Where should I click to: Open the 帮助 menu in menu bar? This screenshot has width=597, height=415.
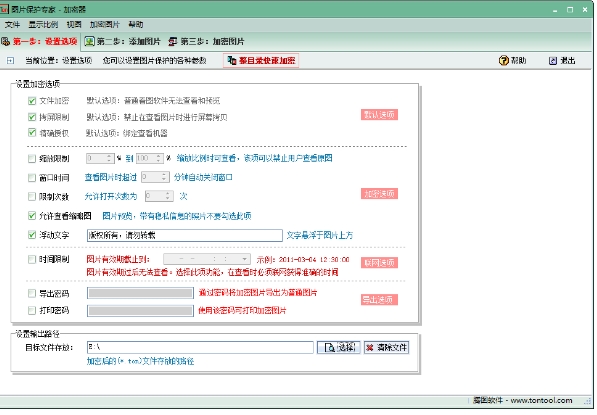(136, 25)
